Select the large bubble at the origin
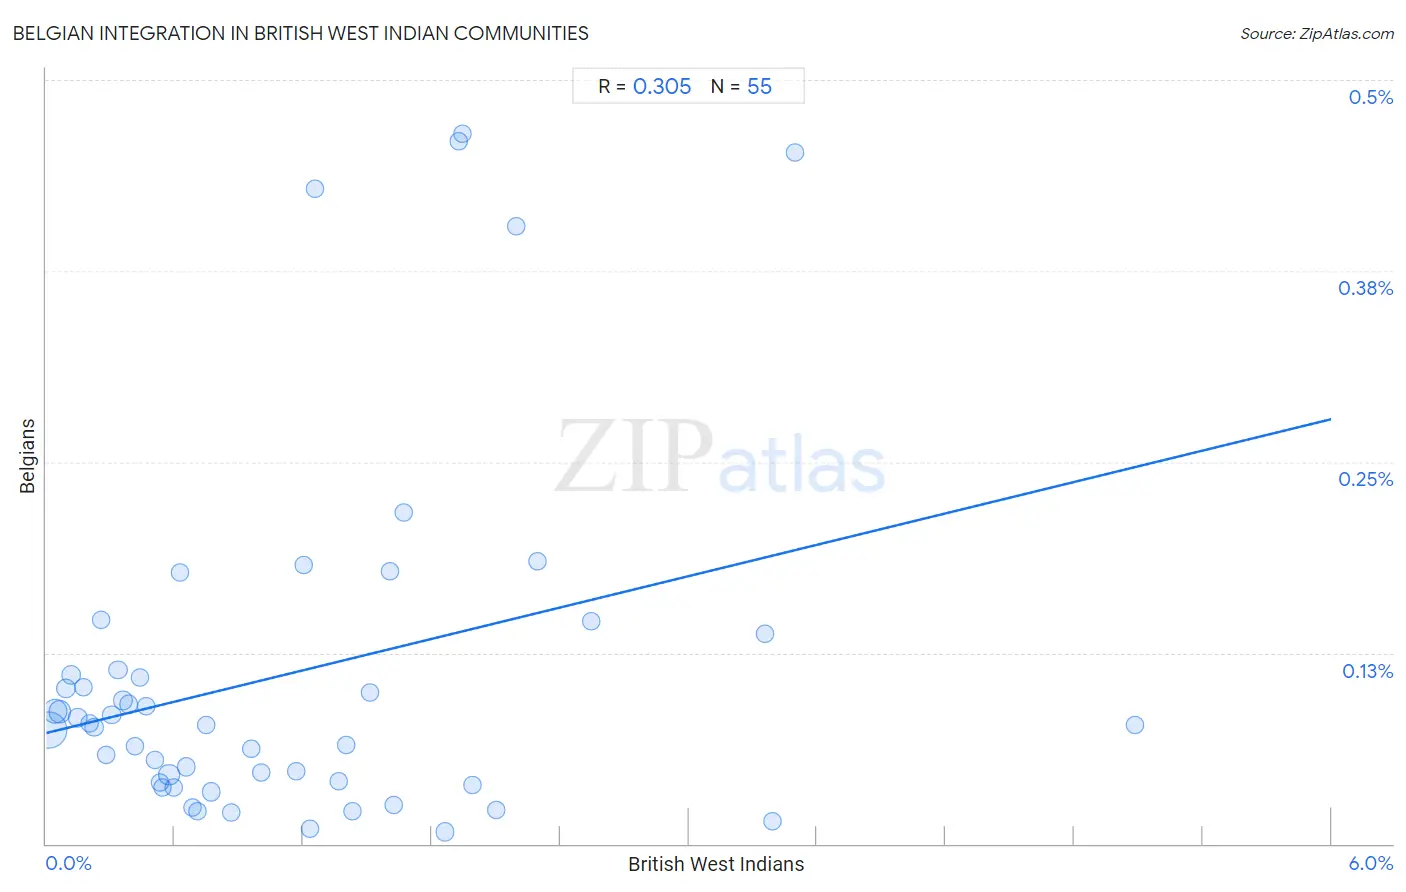The width and height of the screenshot is (1406, 892). (x=47, y=730)
